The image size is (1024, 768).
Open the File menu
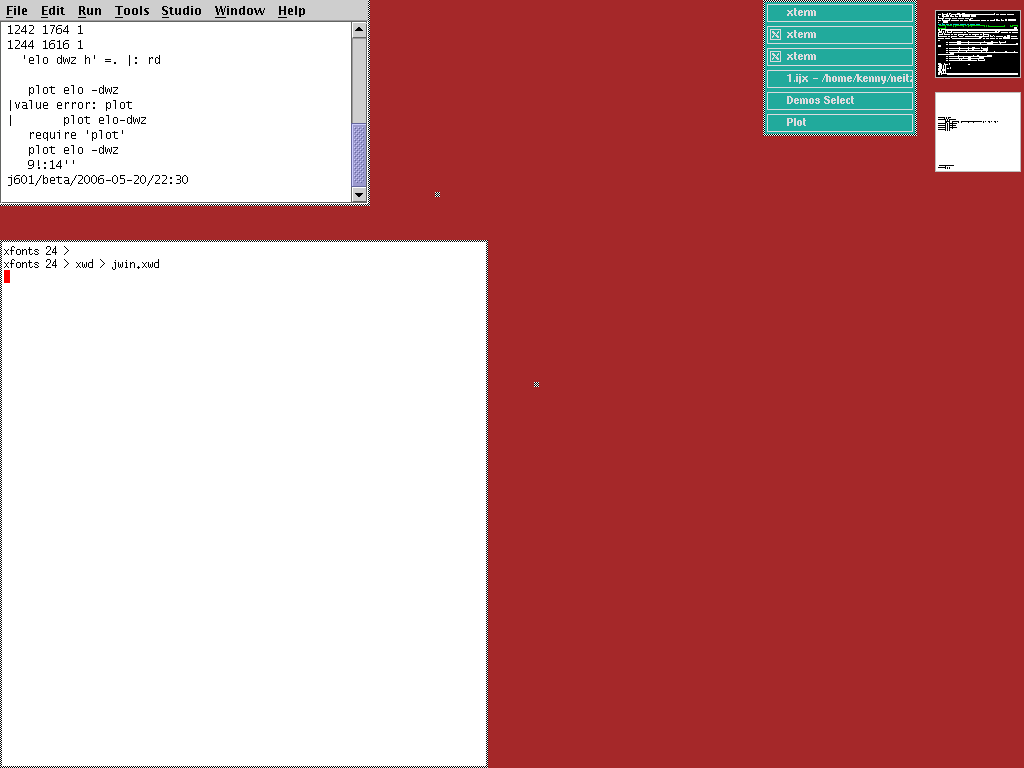17,11
